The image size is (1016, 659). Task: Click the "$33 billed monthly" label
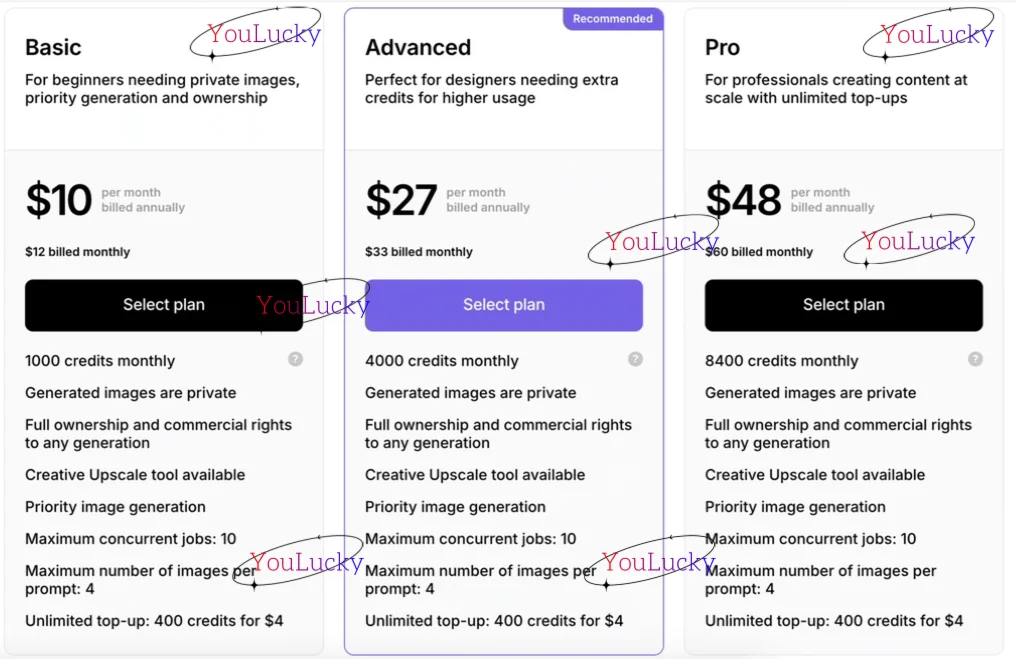coord(418,252)
